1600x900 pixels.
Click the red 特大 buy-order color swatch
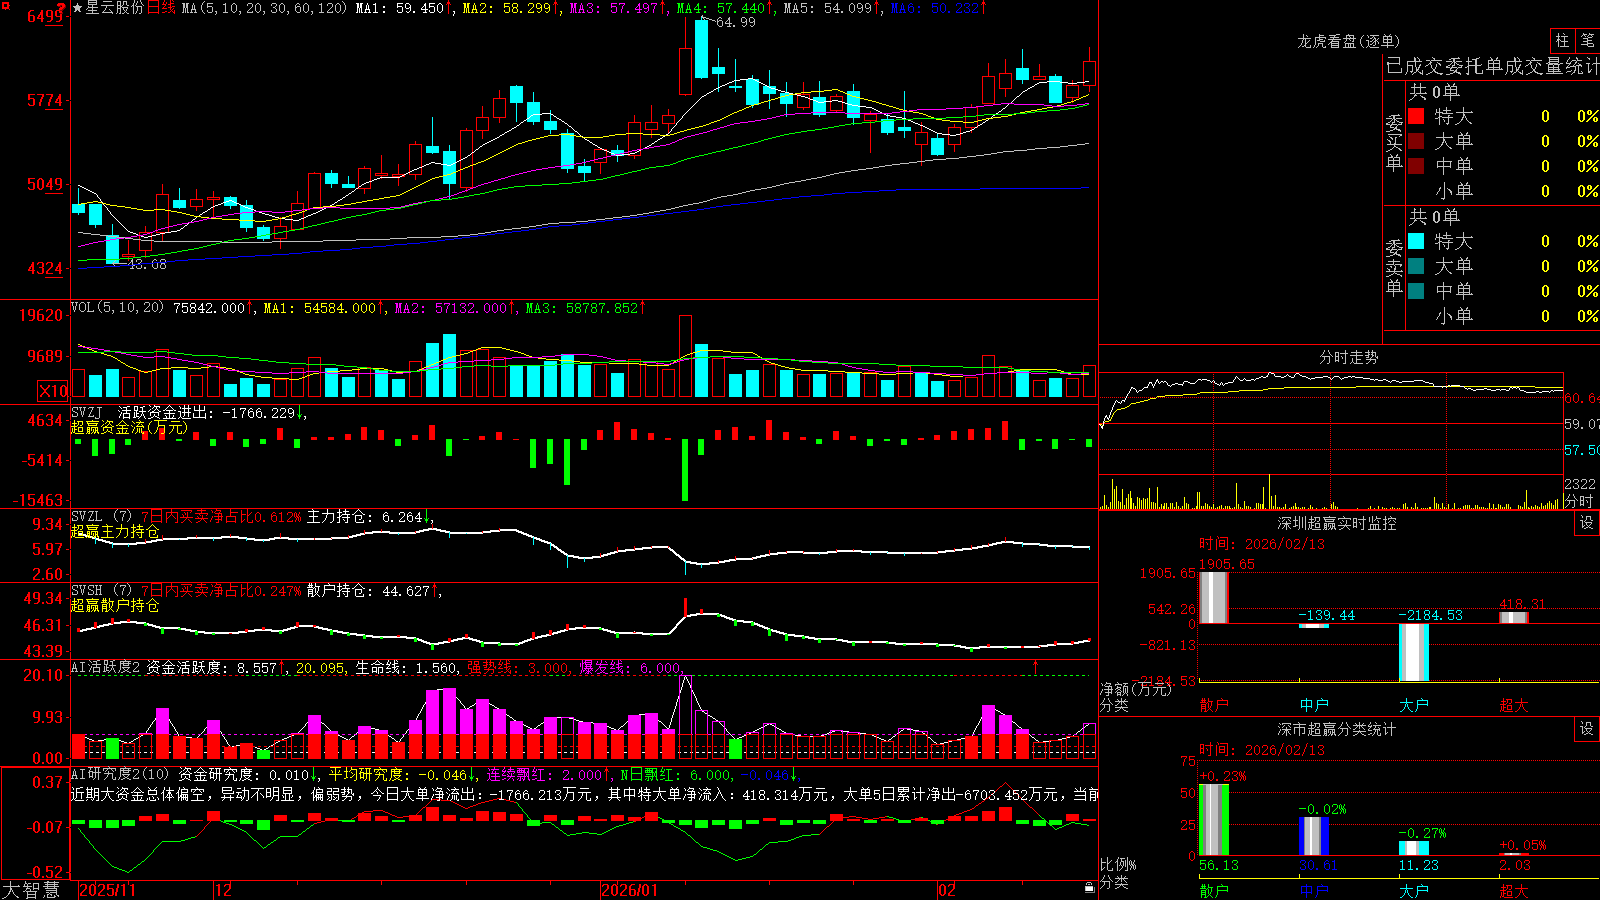pyautogui.click(x=1416, y=116)
